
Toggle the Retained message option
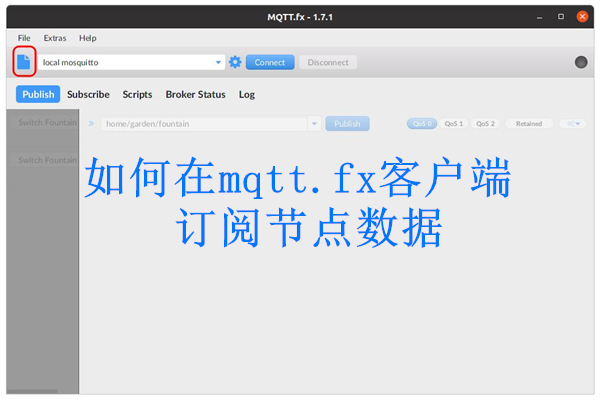coord(529,124)
